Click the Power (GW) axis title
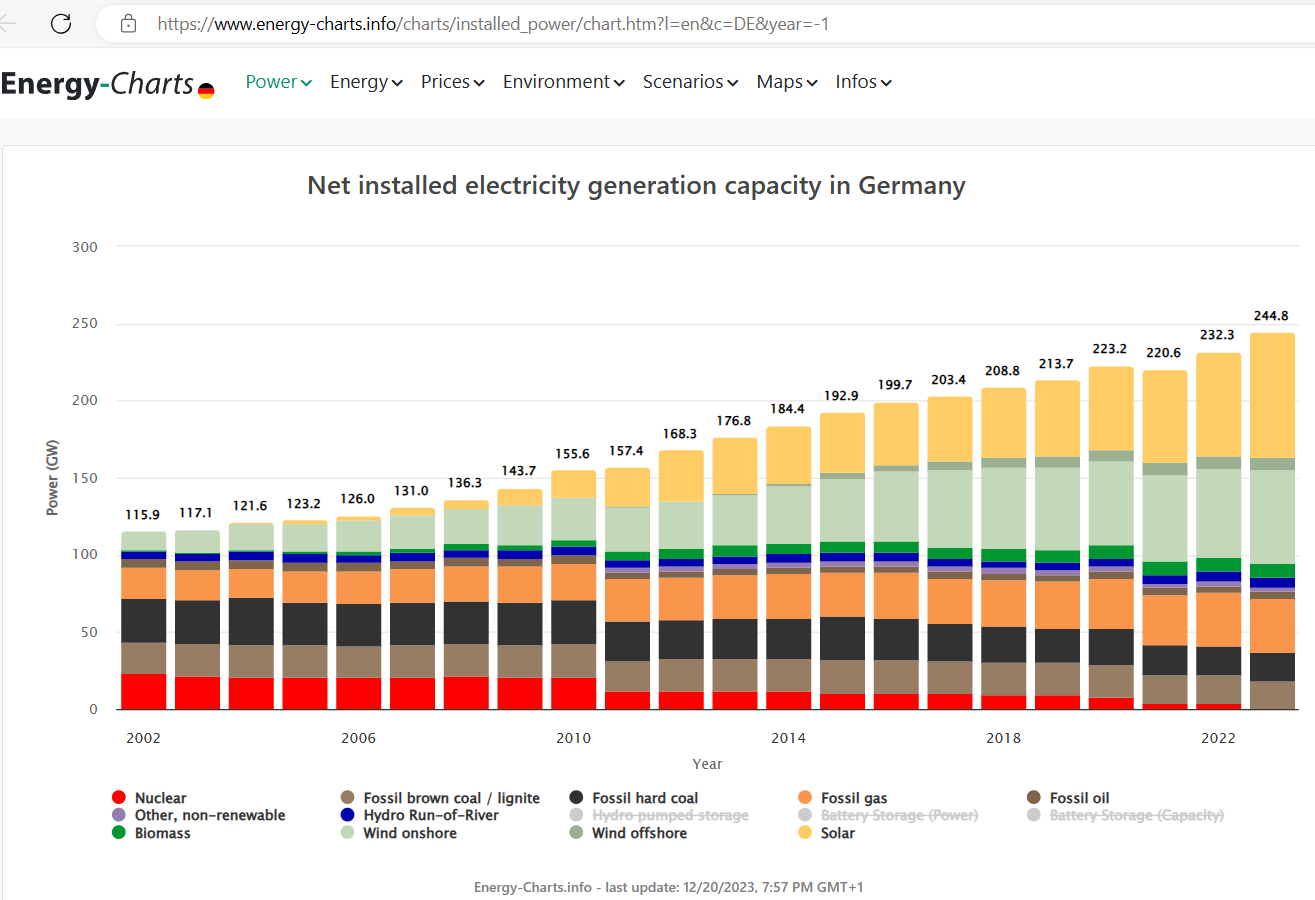The image size is (1315, 900). [52, 477]
